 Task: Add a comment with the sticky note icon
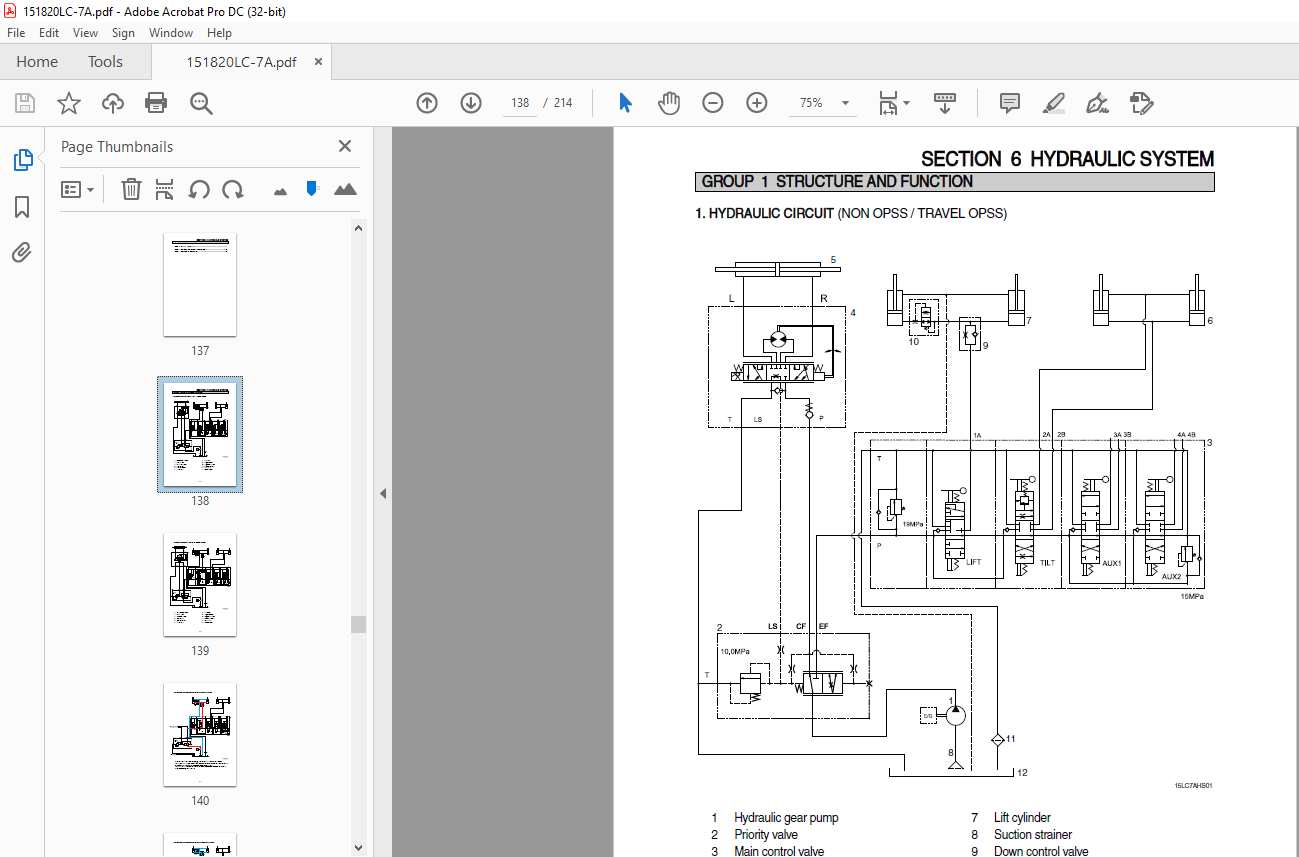click(1010, 103)
